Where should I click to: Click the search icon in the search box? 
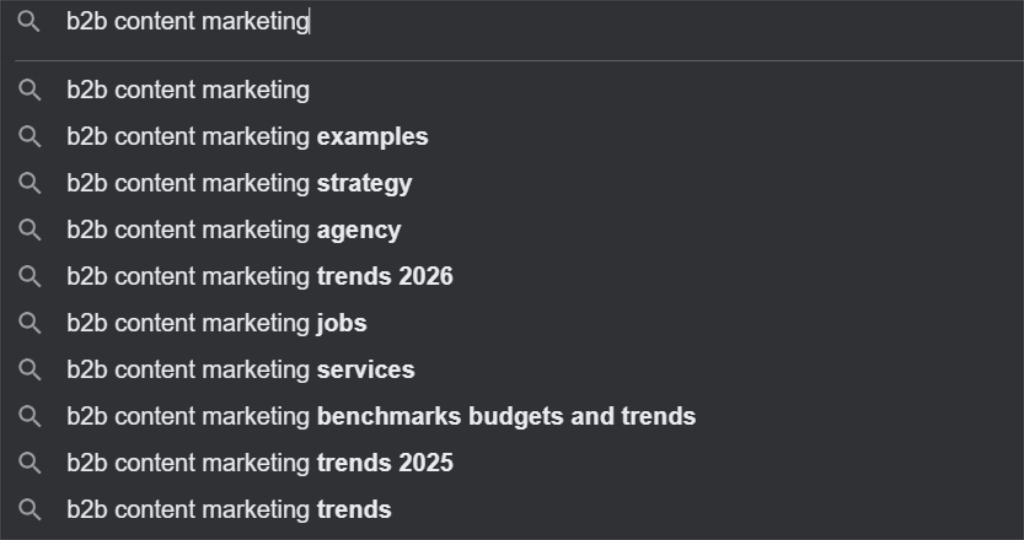coord(29,21)
